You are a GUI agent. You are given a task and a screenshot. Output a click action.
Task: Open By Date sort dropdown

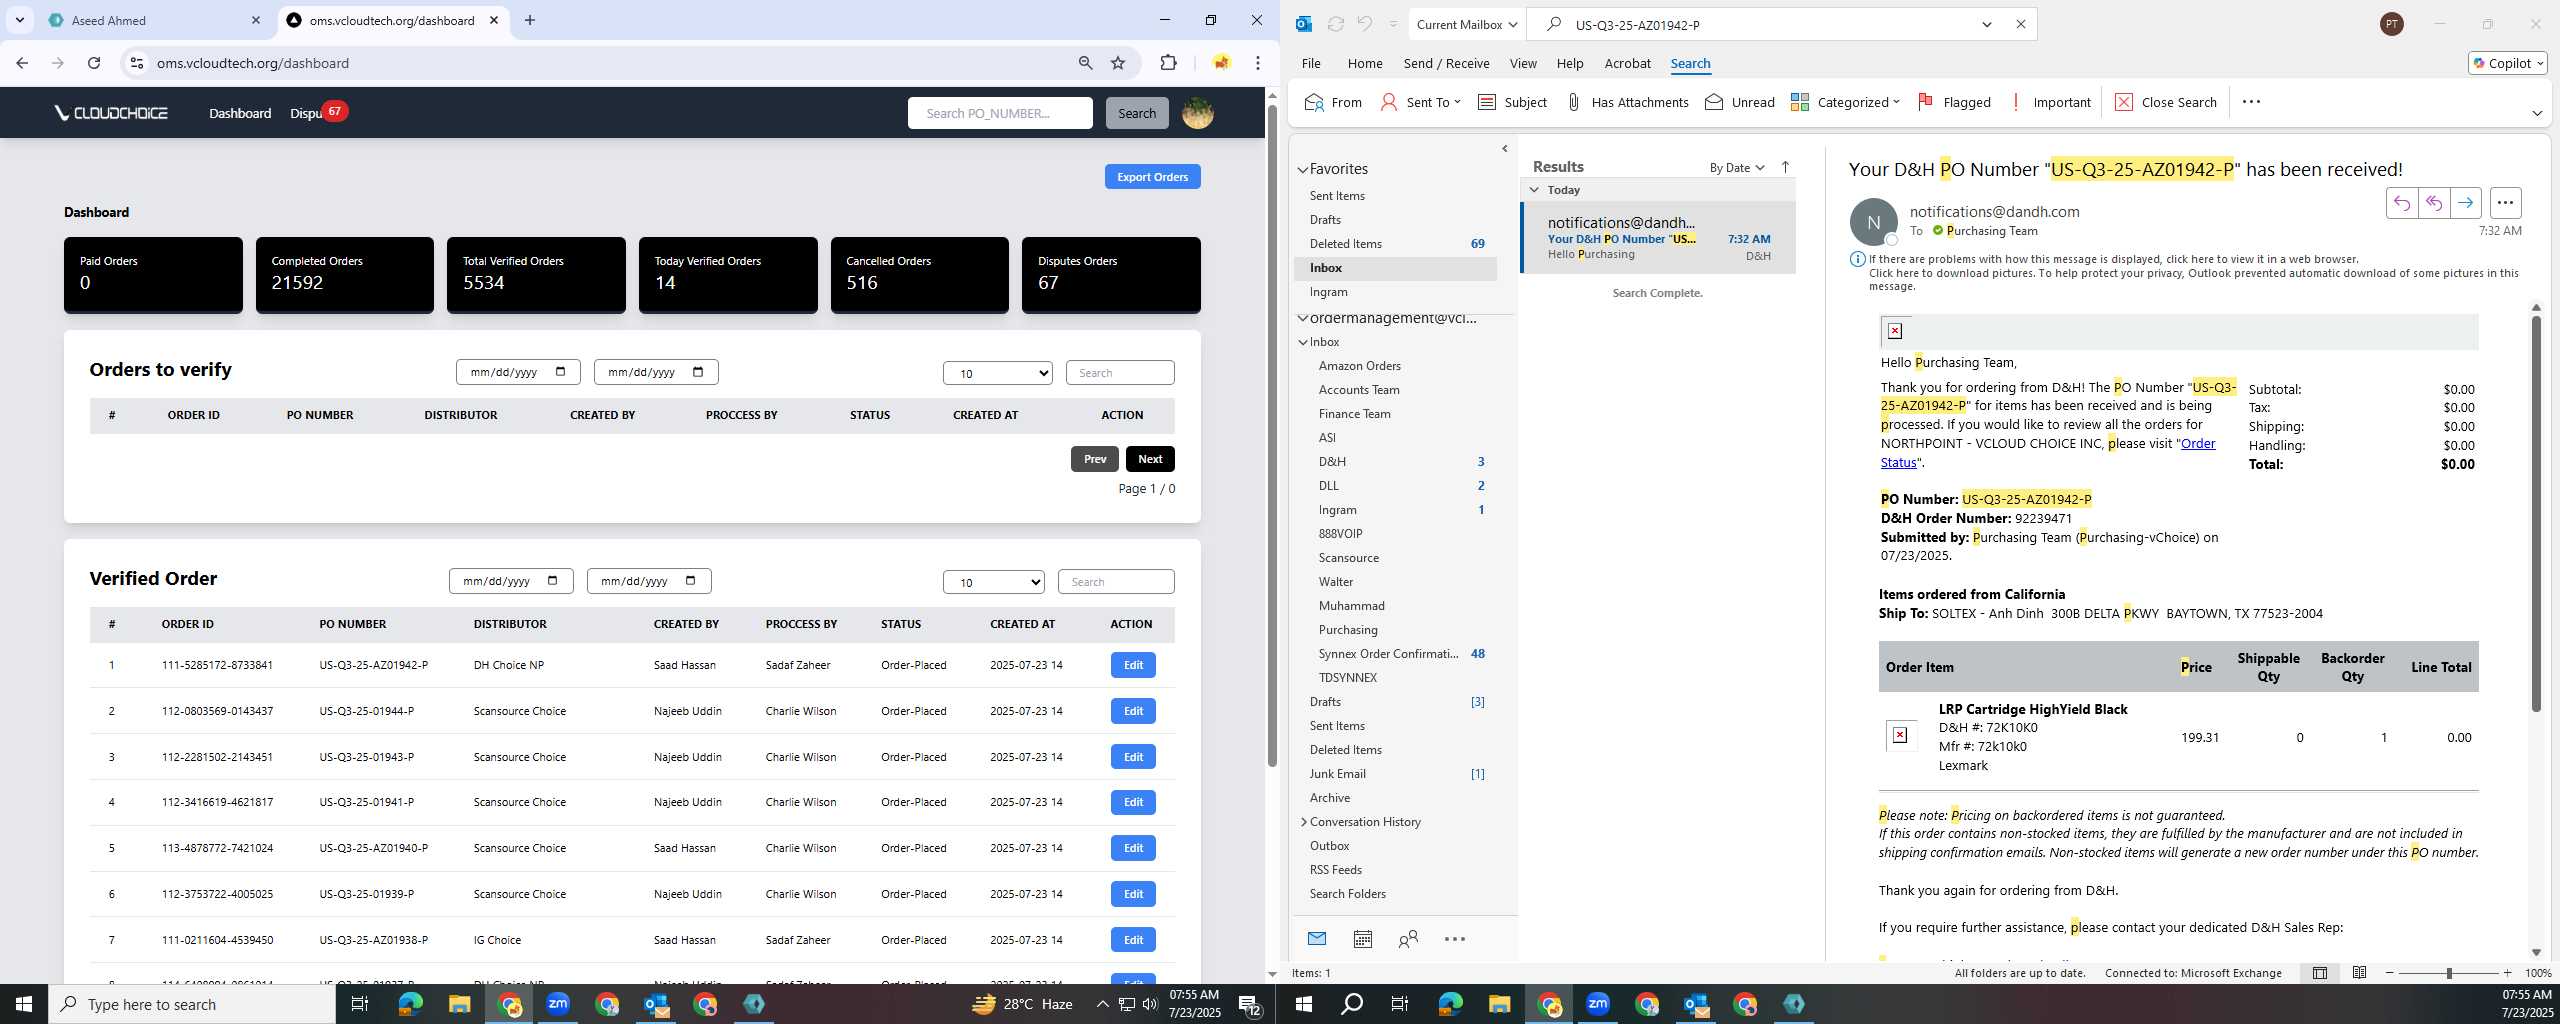tap(1737, 167)
